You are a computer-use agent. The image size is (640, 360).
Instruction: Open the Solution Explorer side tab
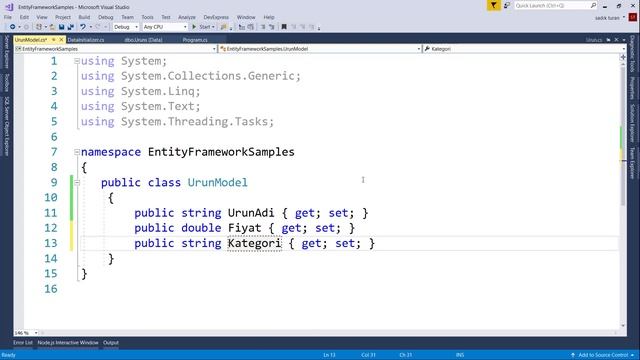[x=633, y=123]
